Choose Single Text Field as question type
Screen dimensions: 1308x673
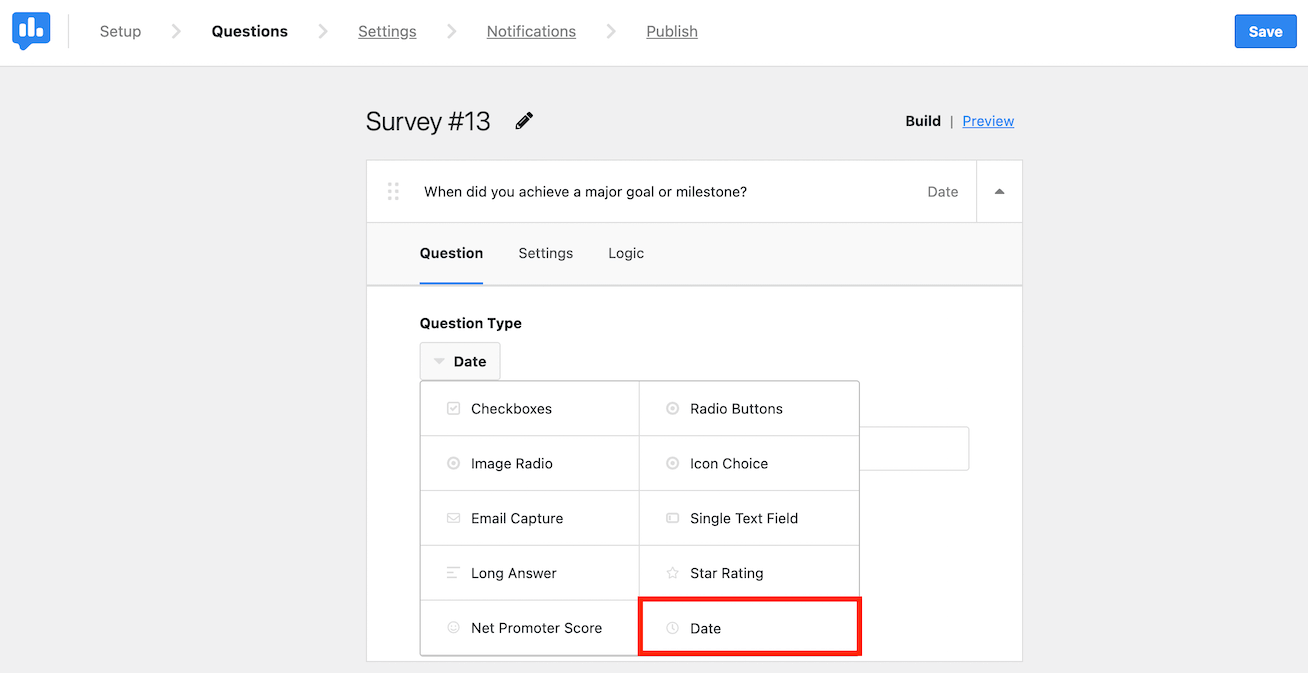tap(744, 518)
